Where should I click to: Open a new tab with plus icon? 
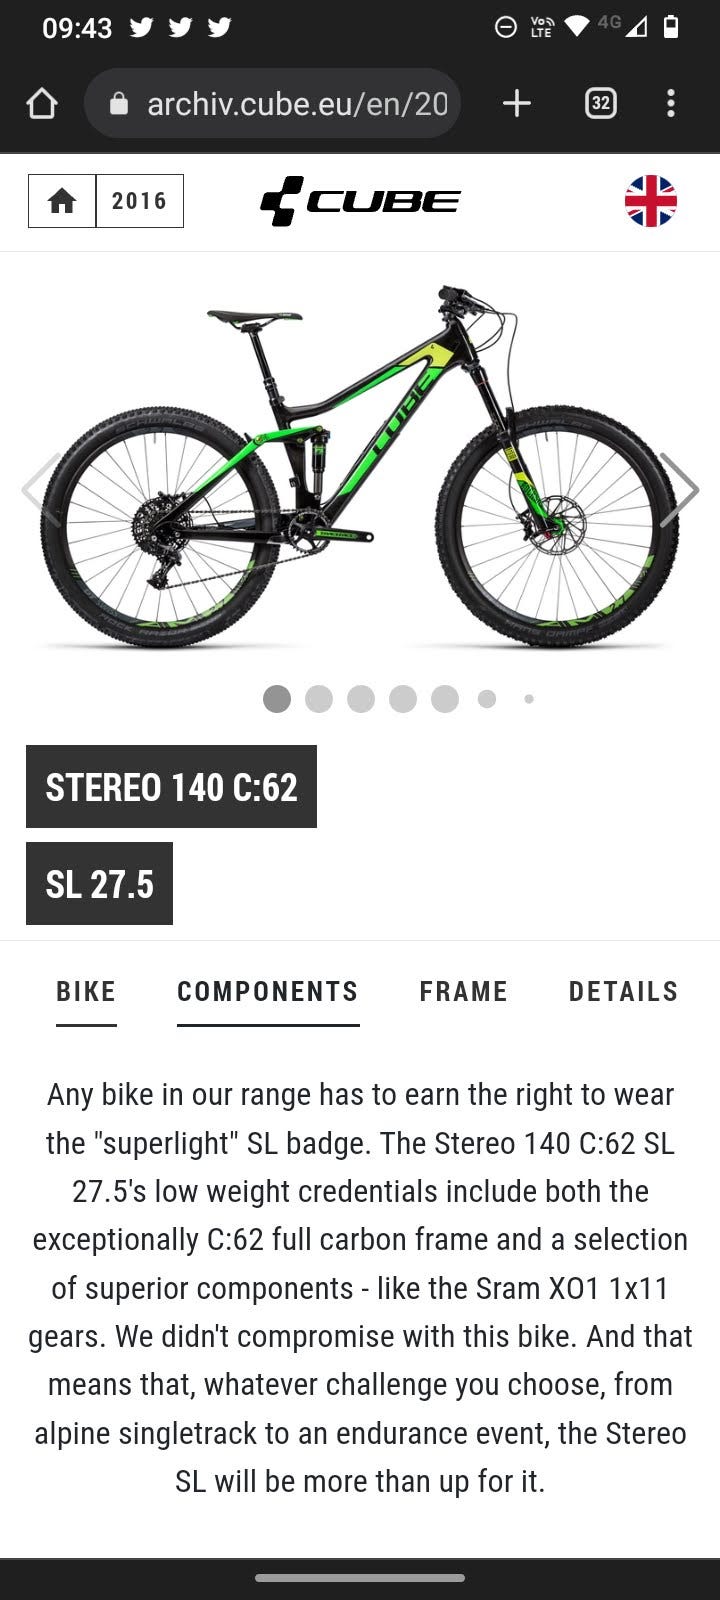516,103
